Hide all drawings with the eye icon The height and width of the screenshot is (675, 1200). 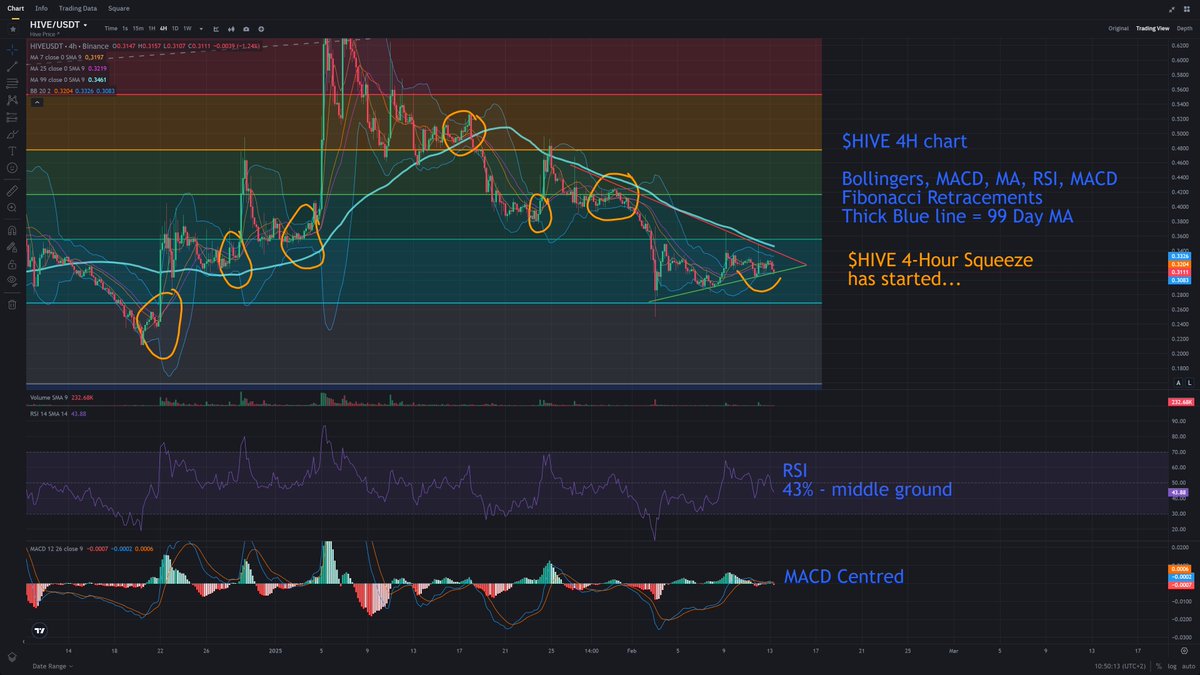tap(12, 277)
